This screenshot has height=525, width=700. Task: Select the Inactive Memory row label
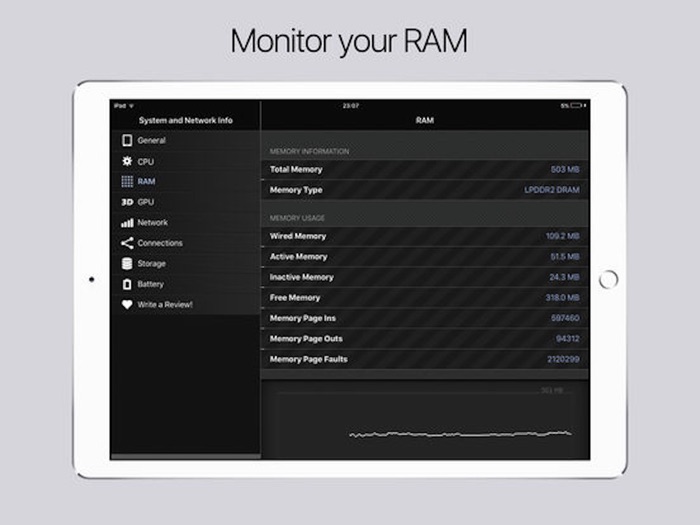[x=302, y=277]
